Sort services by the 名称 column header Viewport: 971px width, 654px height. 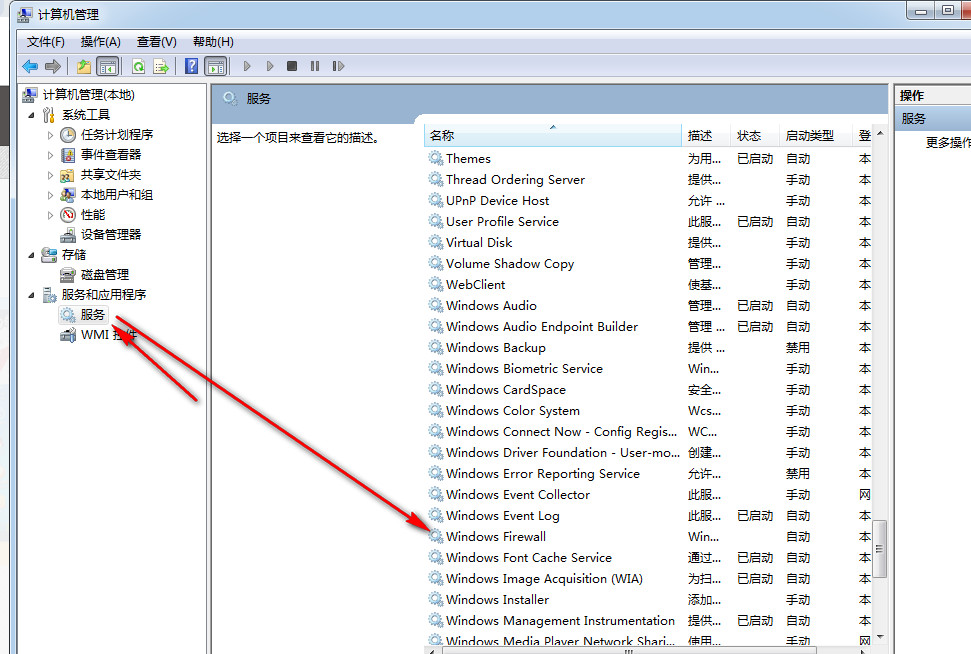pyautogui.click(x=553, y=136)
